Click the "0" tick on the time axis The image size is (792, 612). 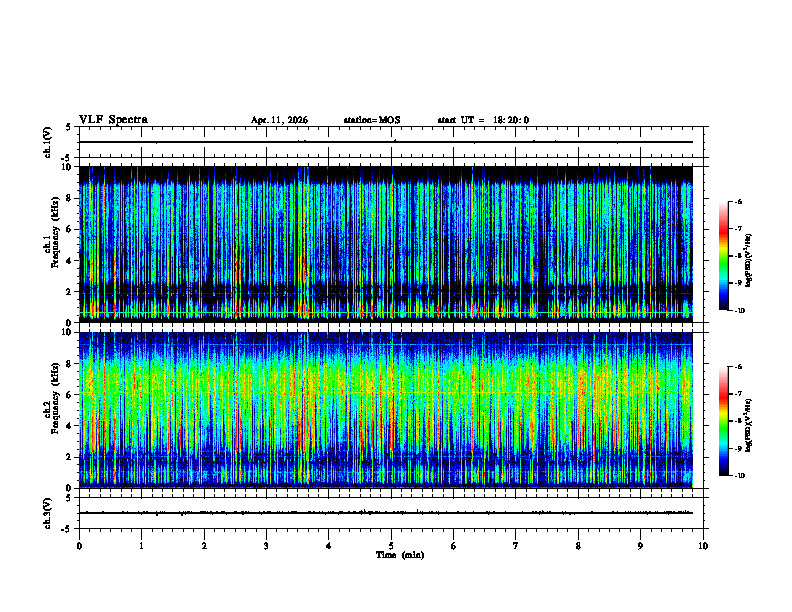(79, 546)
